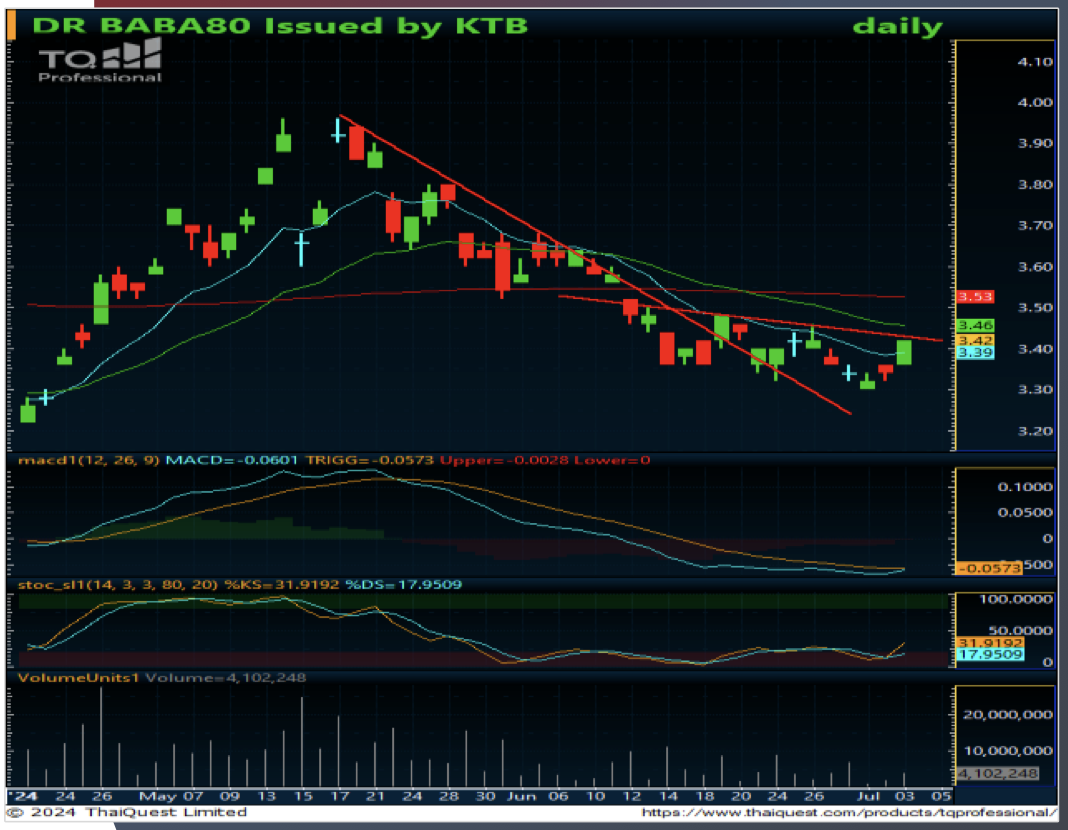
Task: Select the cyan 3.39 price tag
Action: click(x=975, y=353)
